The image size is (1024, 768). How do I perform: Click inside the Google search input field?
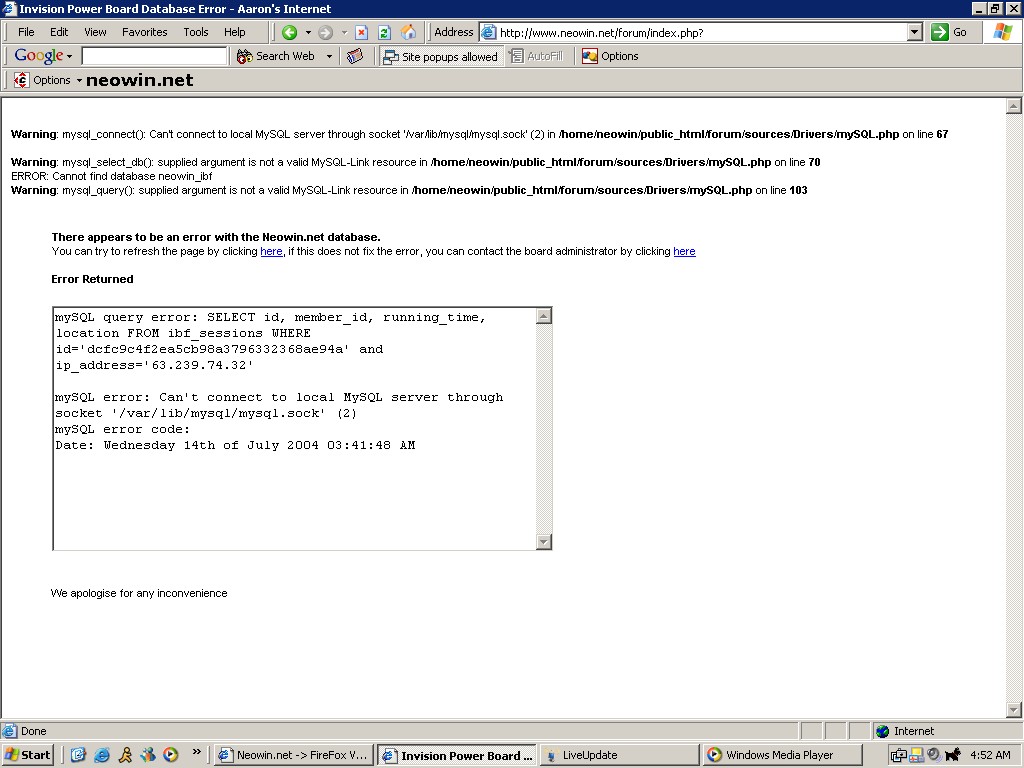pos(154,56)
